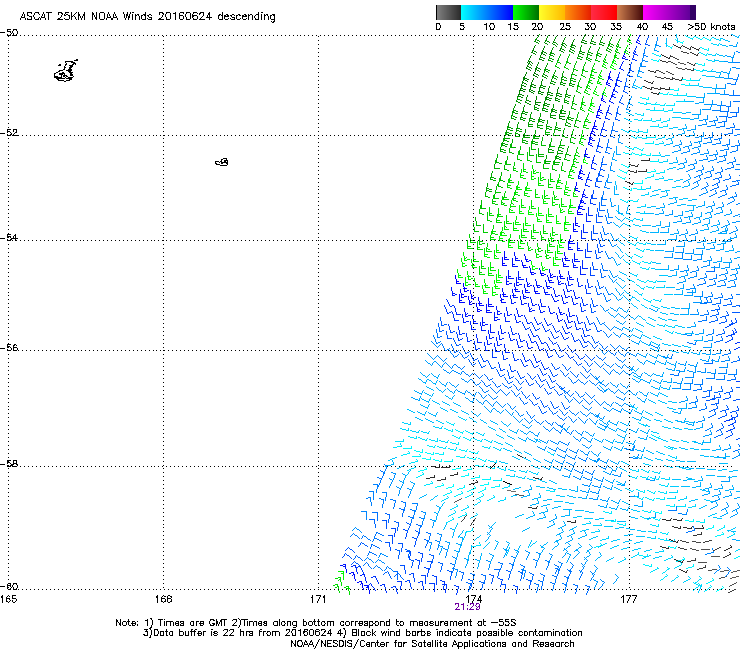The image size is (740, 650).
Task: Click the legend scale label "45"
Action: pyautogui.click(x=667, y=27)
